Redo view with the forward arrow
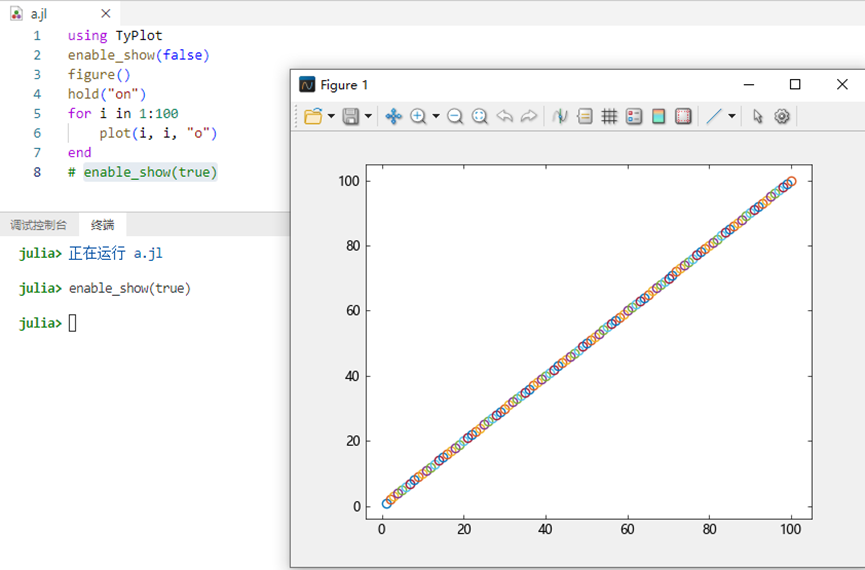 pyautogui.click(x=528, y=116)
